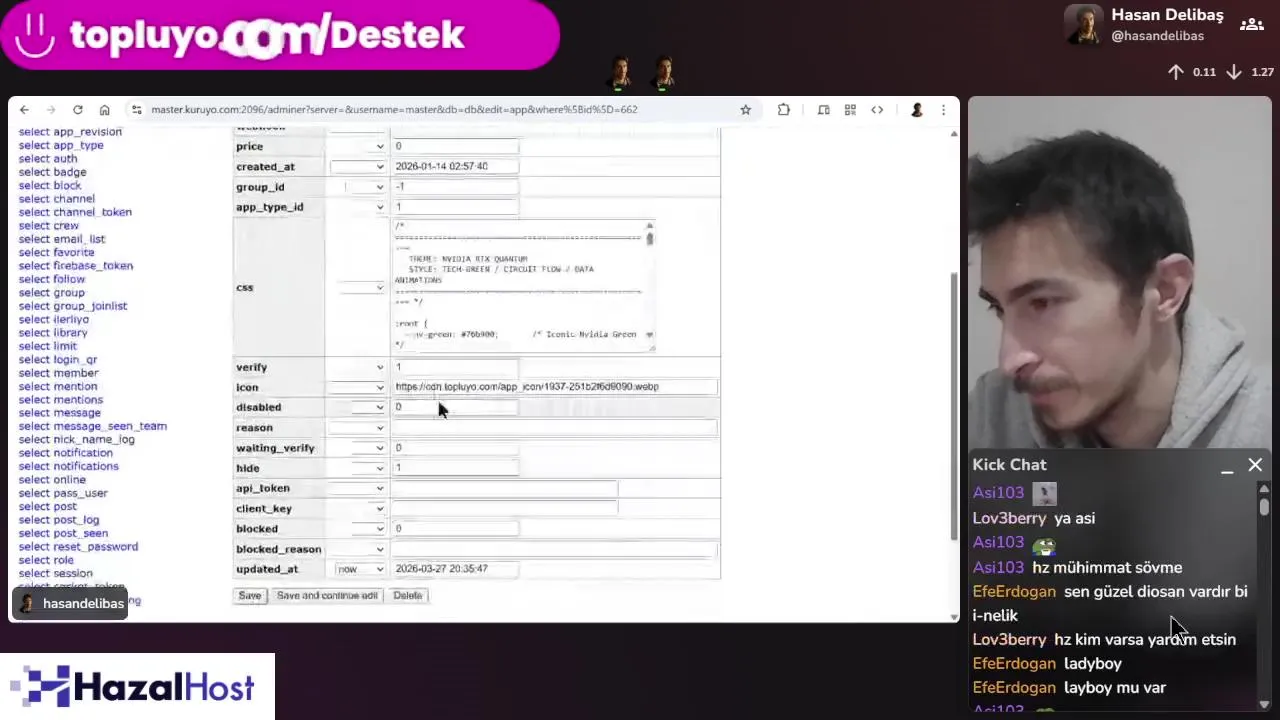Click Save and continue edit
1280x720 pixels.
(327, 596)
